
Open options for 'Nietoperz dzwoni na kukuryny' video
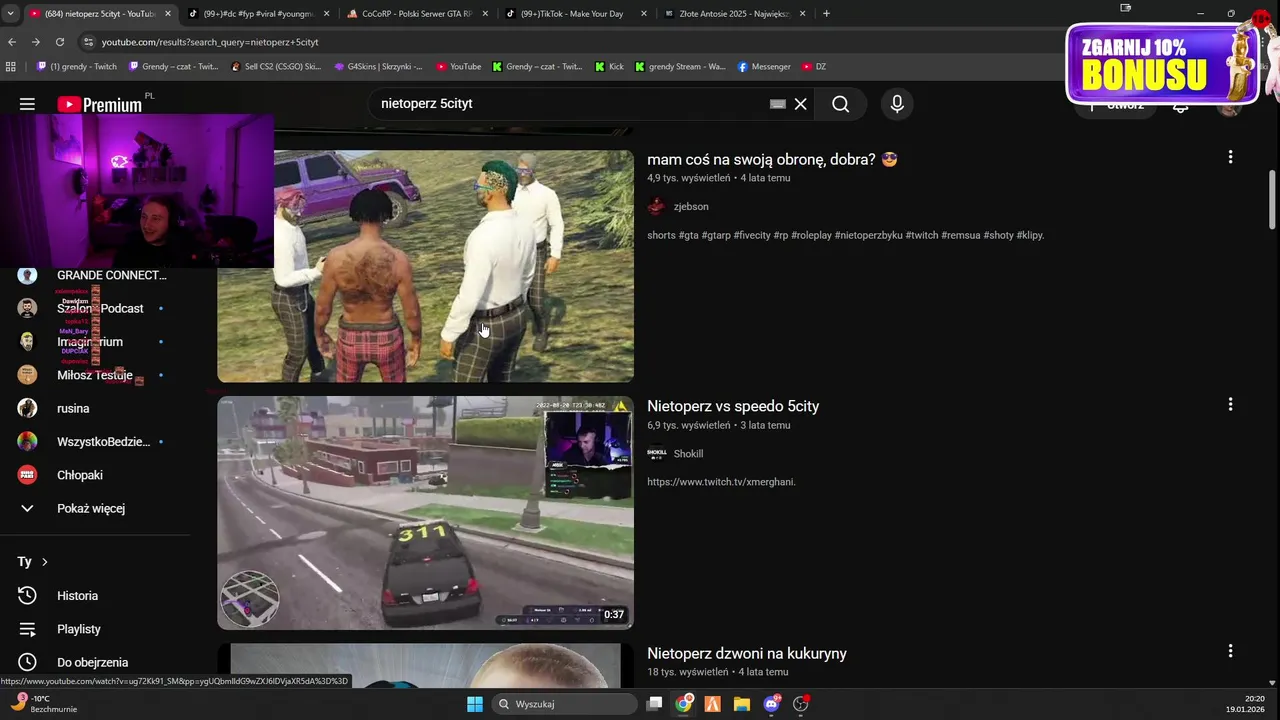pyautogui.click(x=1230, y=651)
